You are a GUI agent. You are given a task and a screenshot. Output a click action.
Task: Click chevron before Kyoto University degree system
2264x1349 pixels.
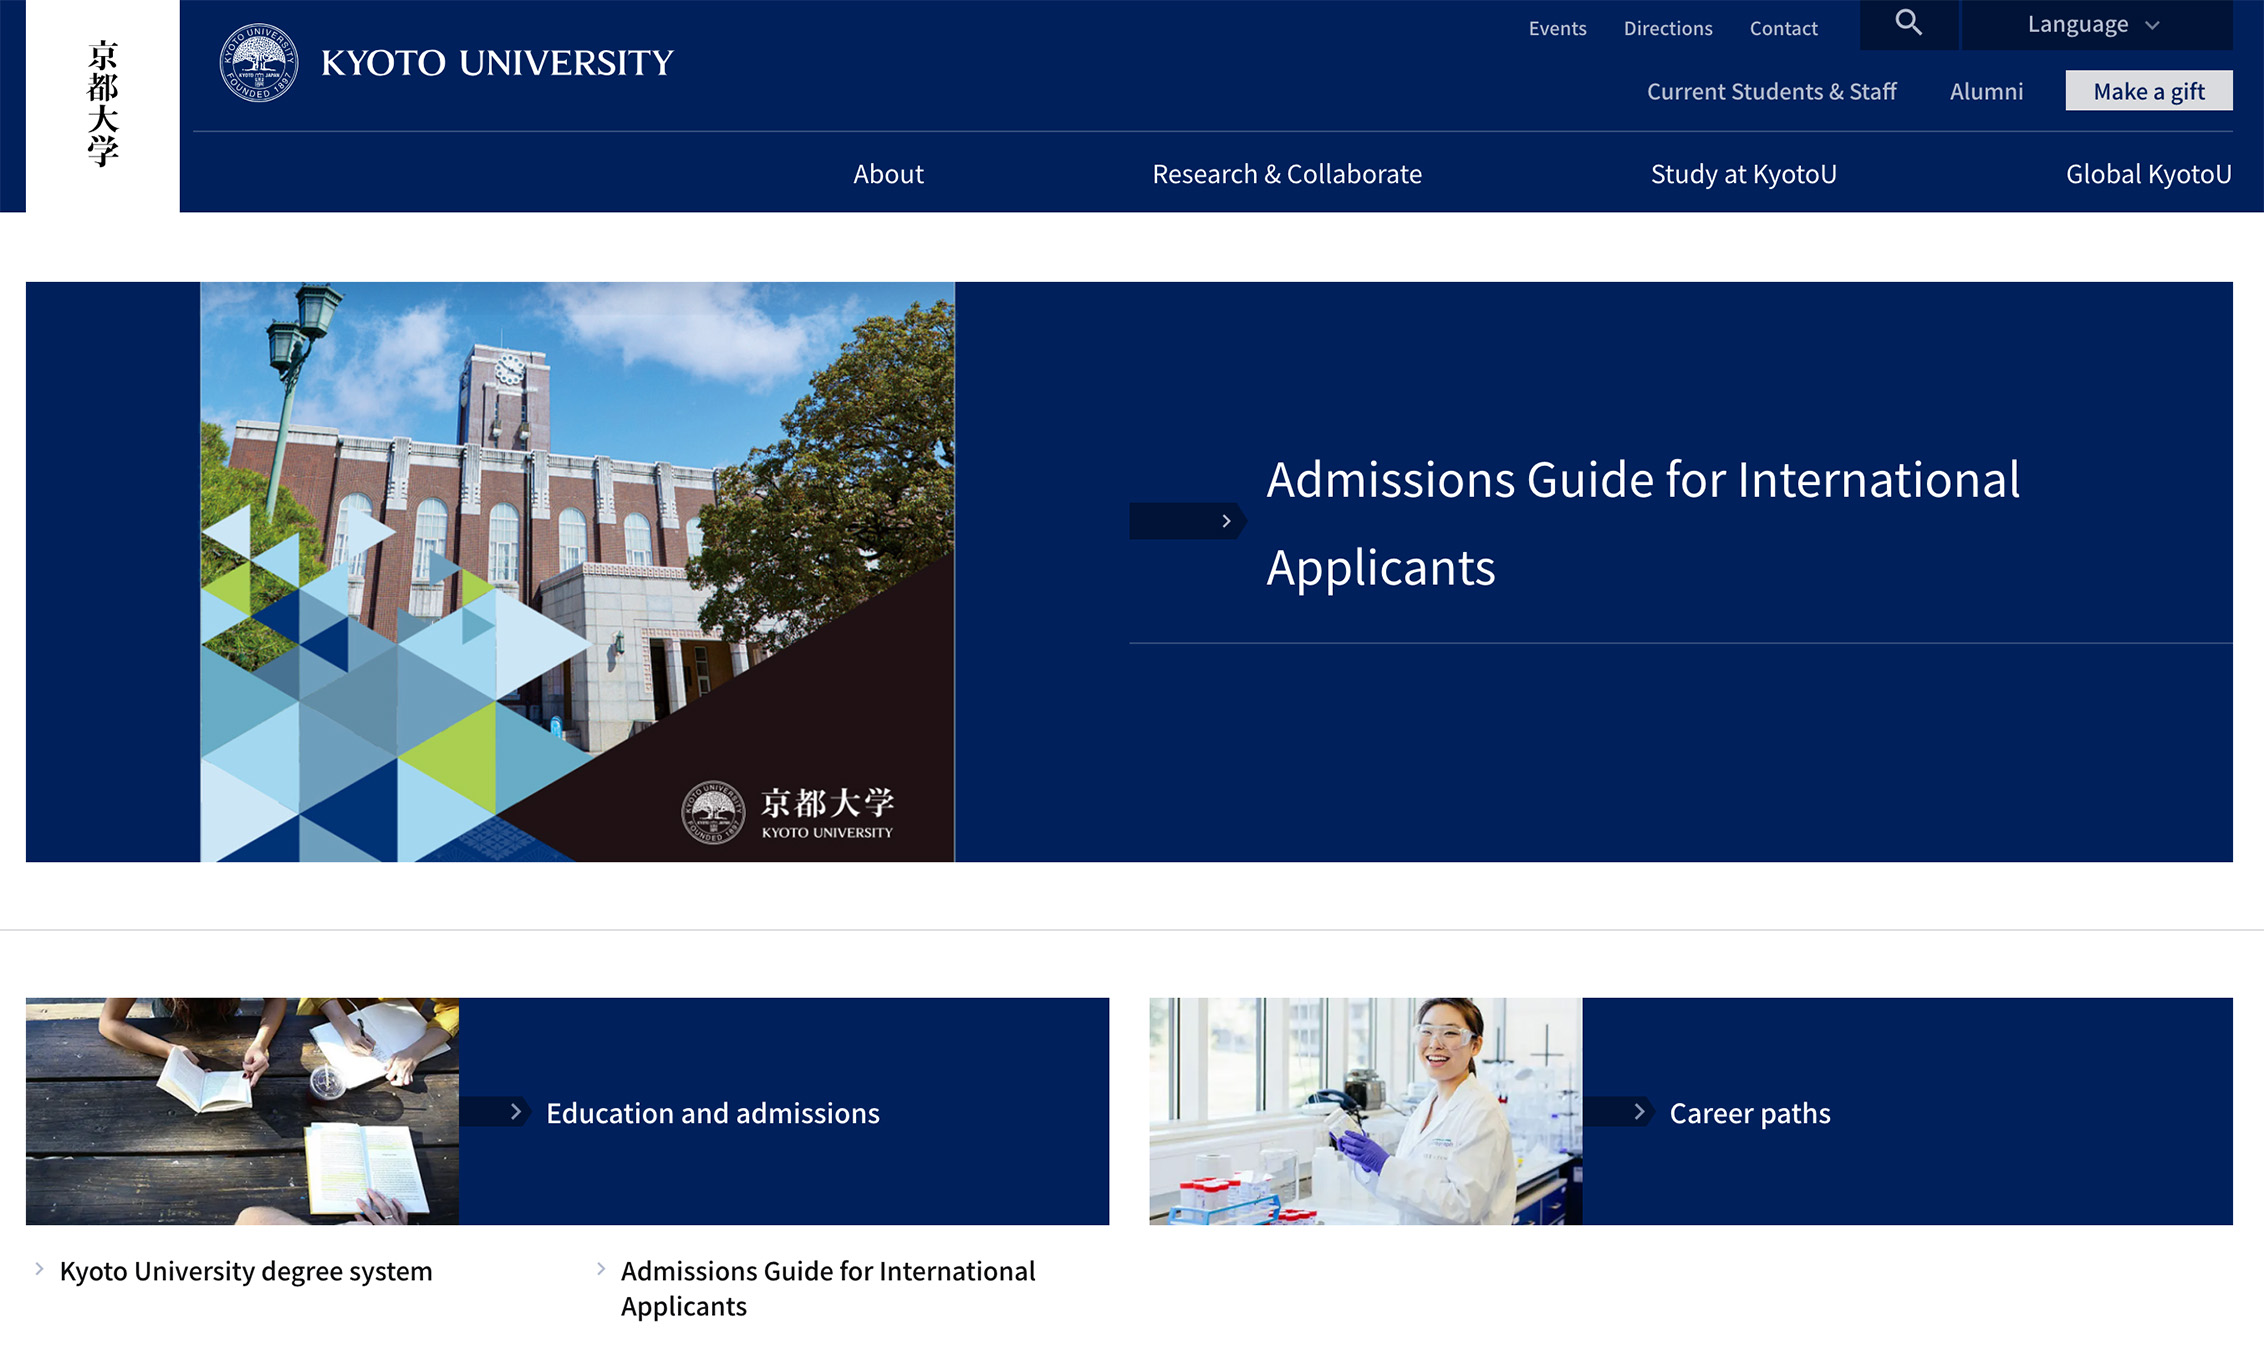[x=40, y=1269]
